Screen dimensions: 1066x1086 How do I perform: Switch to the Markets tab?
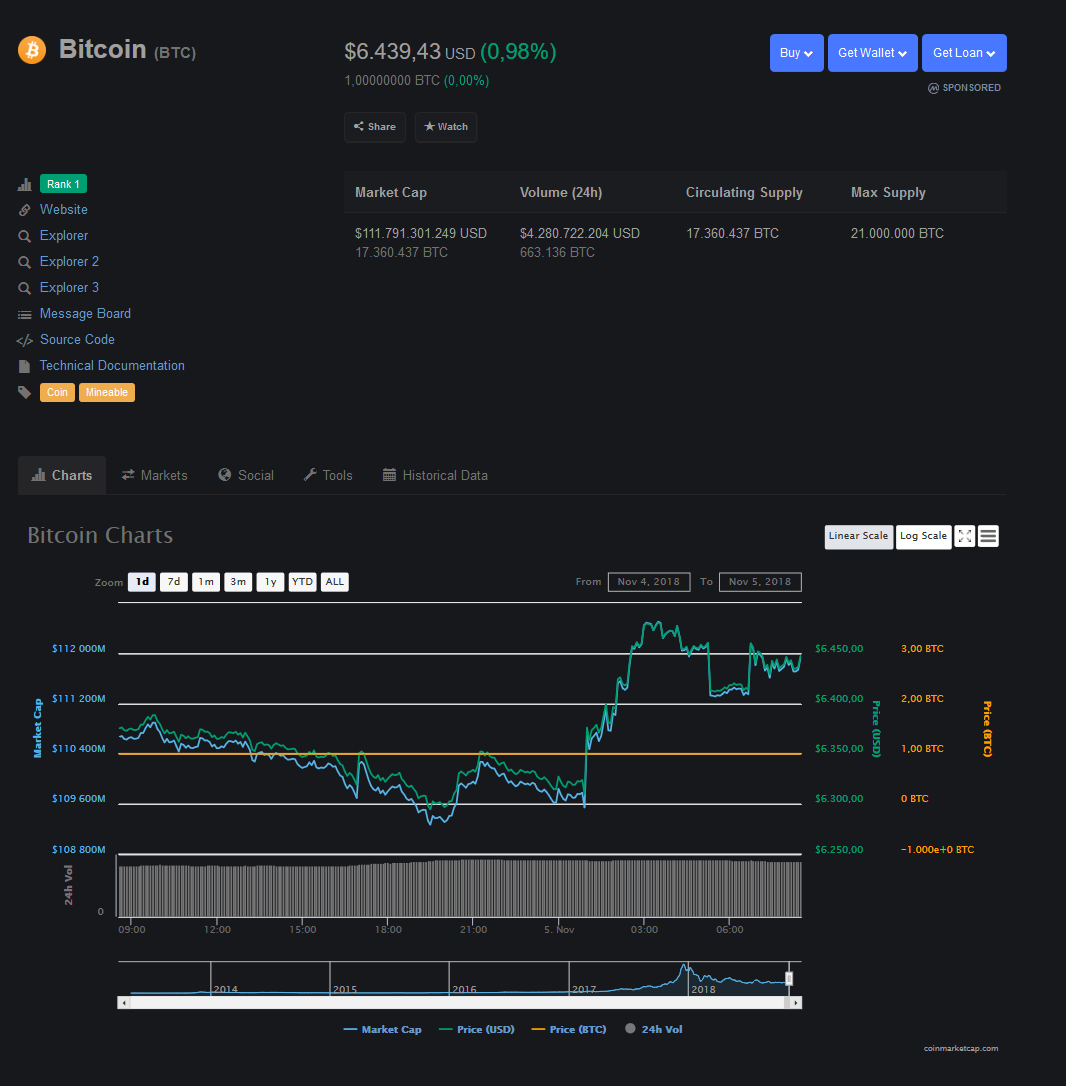pyautogui.click(x=154, y=475)
